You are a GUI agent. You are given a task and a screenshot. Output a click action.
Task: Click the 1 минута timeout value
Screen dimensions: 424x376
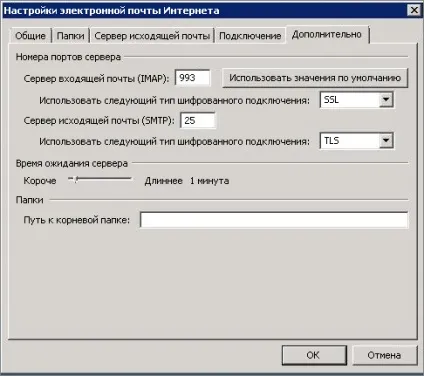(x=209, y=181)
